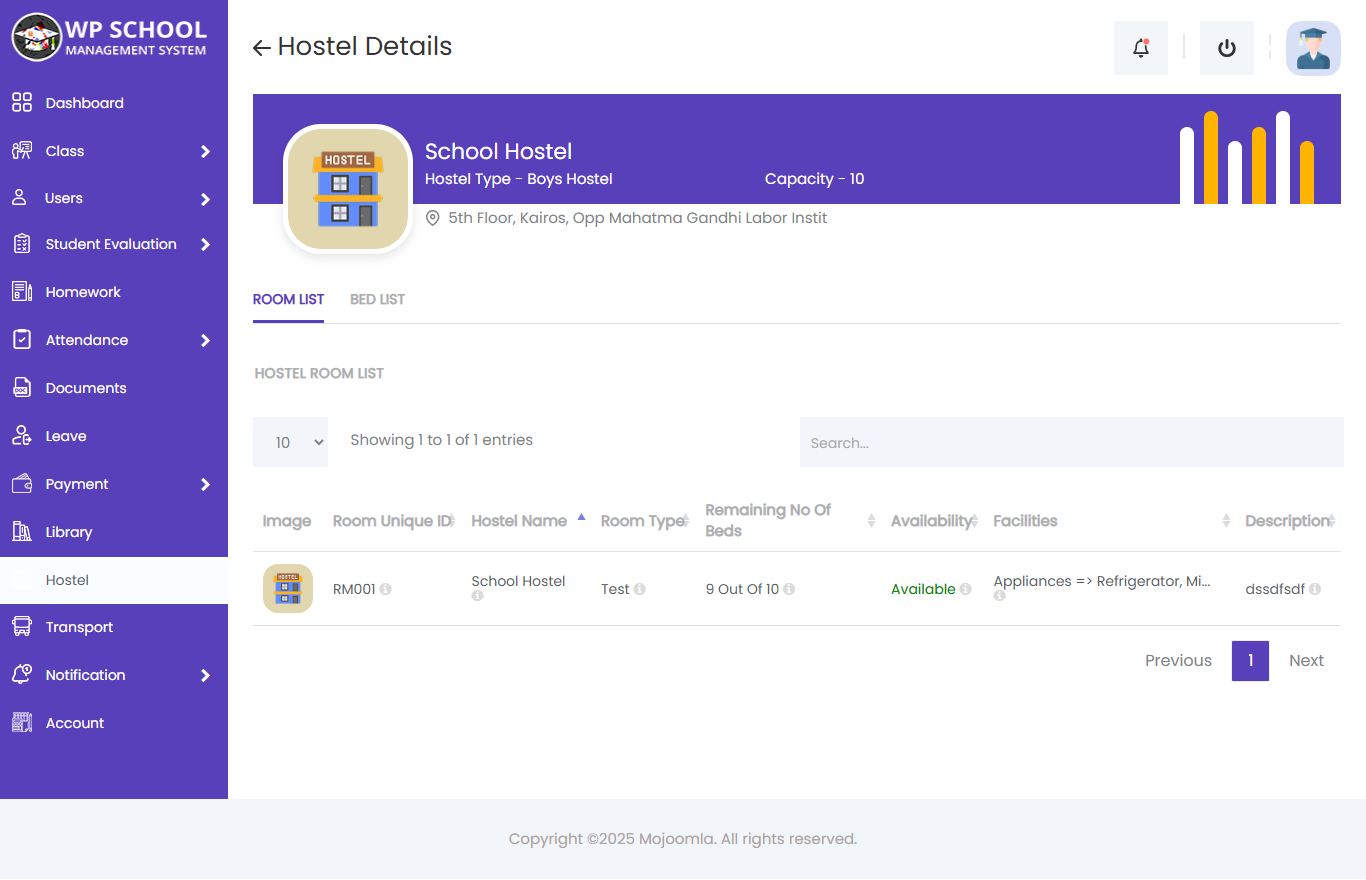Open the user profile avatar
This screenshot has width=1366, height=880.
click(1313, 48)
